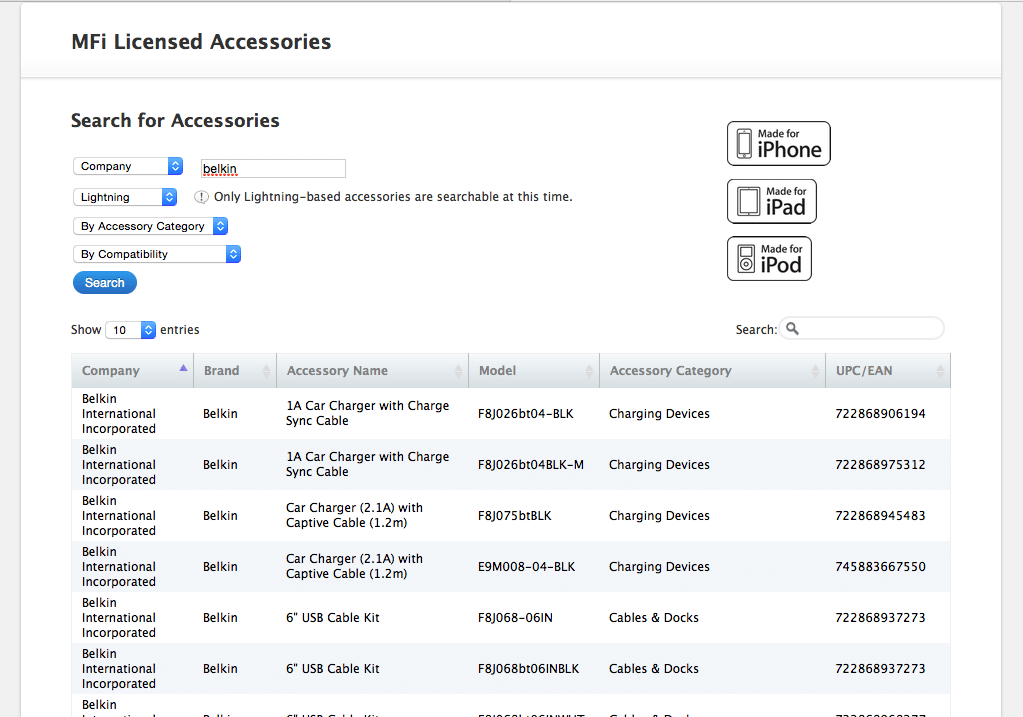Image resolution: width=1023 pixels, height=717 pixels.
Task: Open the Company filter dropdown
Action: pyautogui.click(x=127, y=166)
